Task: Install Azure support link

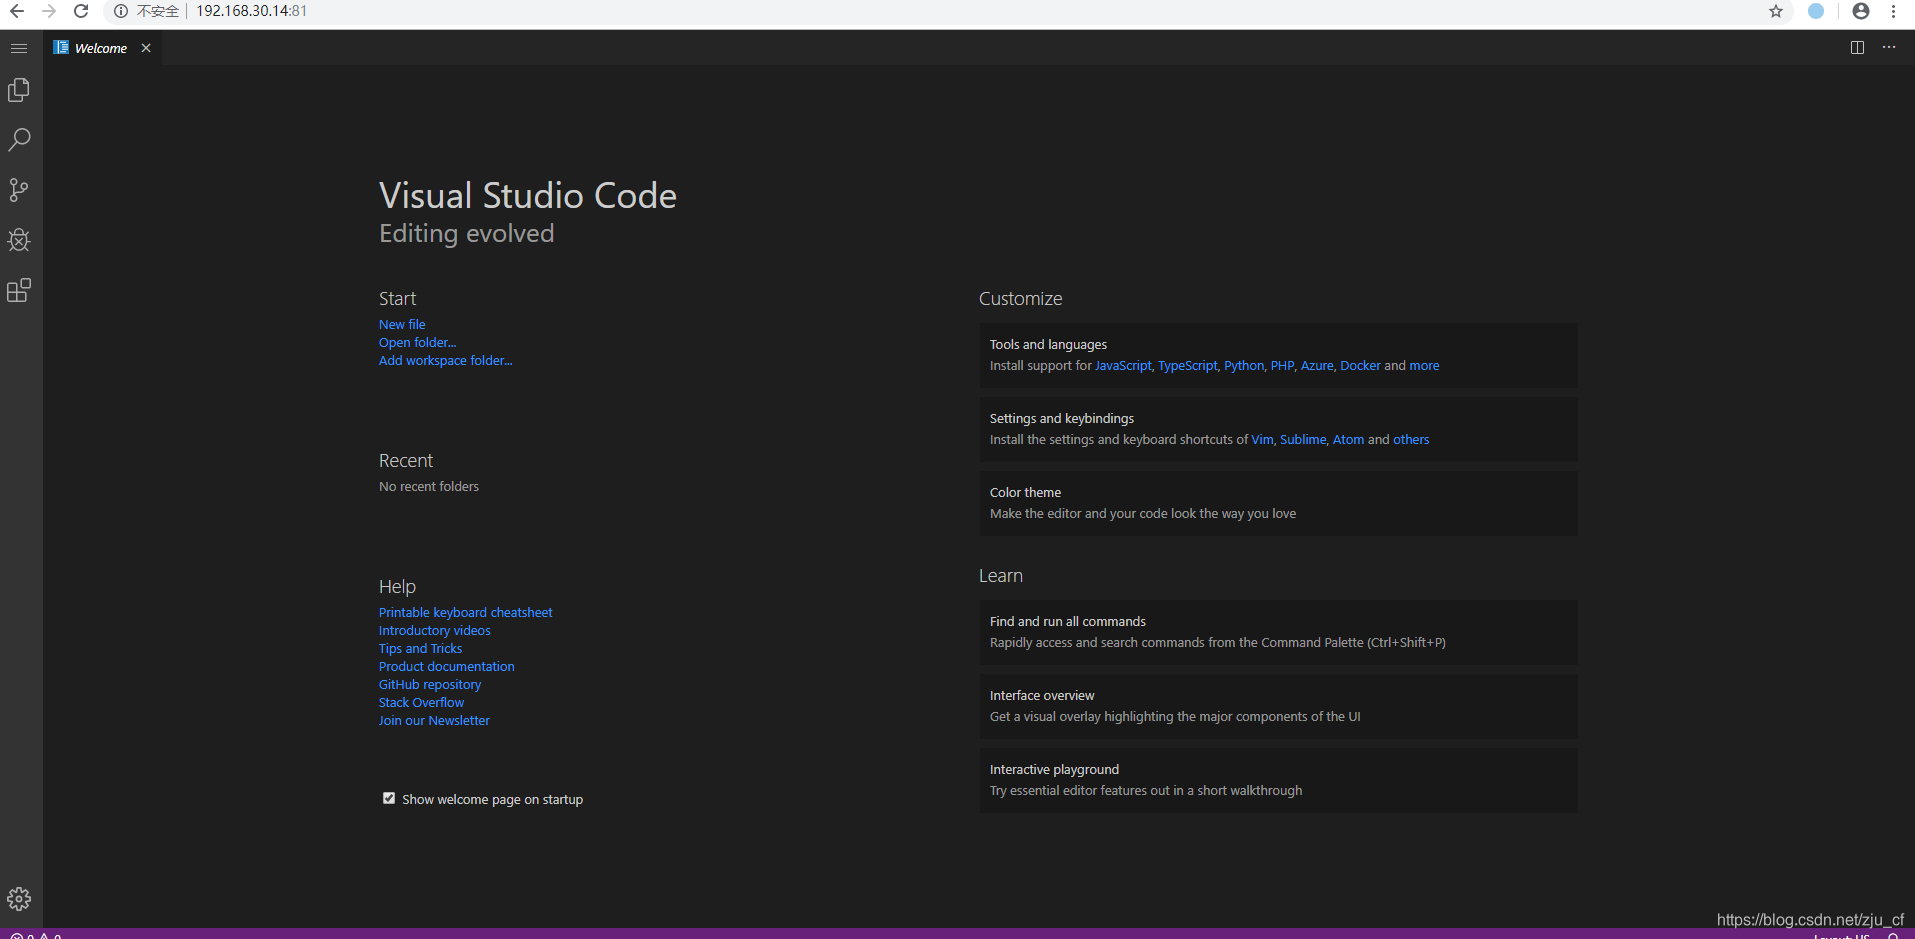Action: pyautogui.click(x=1317, y=365)
